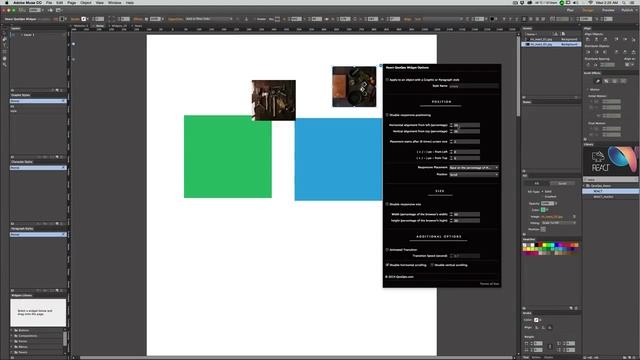
Task: Open Page menu
Action: pos(71,2)
